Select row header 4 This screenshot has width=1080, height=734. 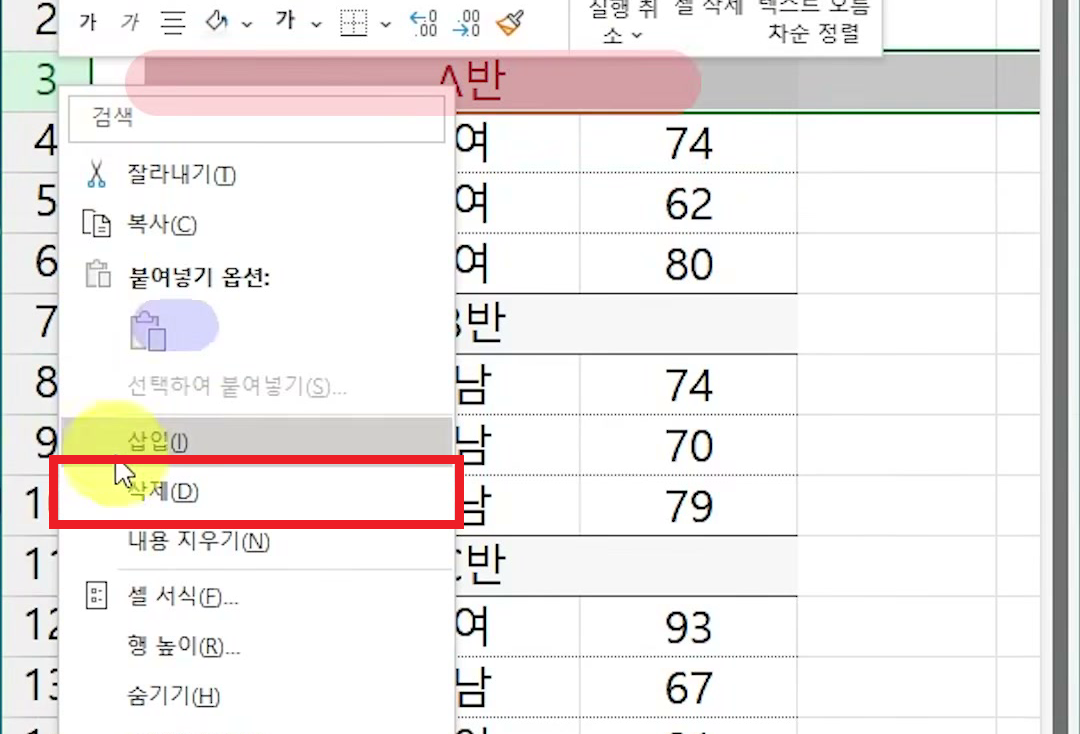pos(31,142)
